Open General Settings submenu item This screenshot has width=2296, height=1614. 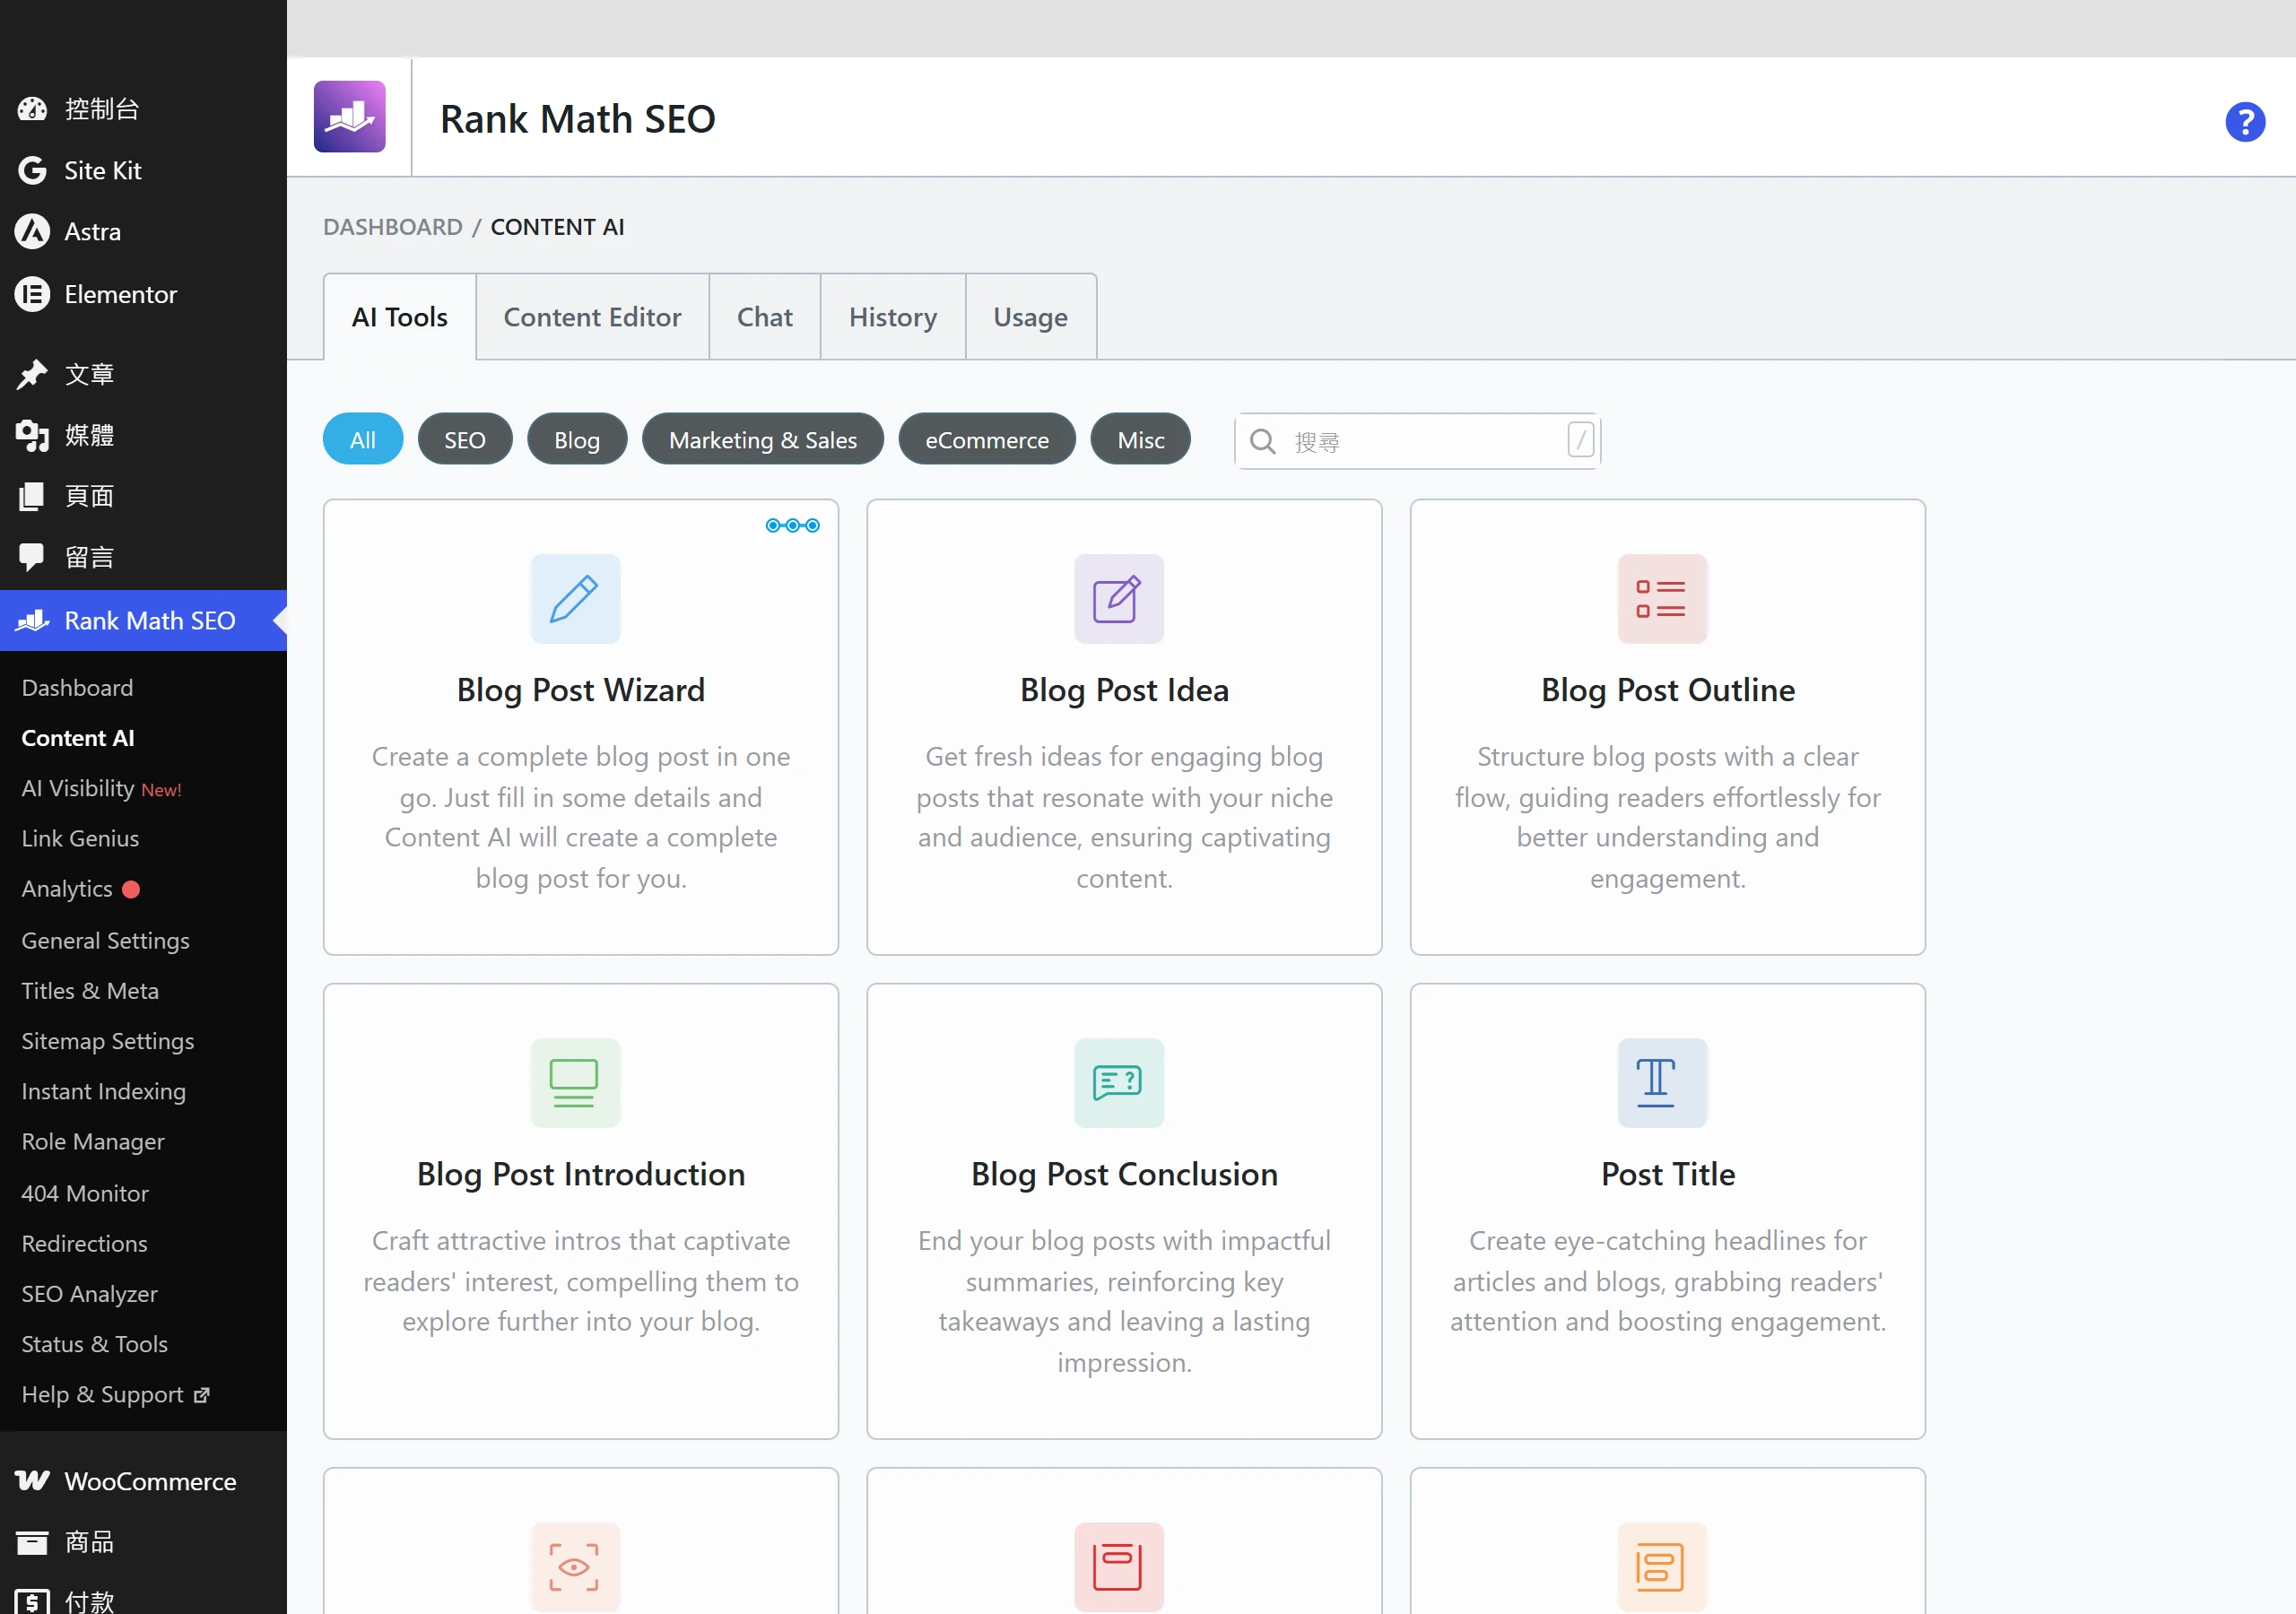[105, 940]
